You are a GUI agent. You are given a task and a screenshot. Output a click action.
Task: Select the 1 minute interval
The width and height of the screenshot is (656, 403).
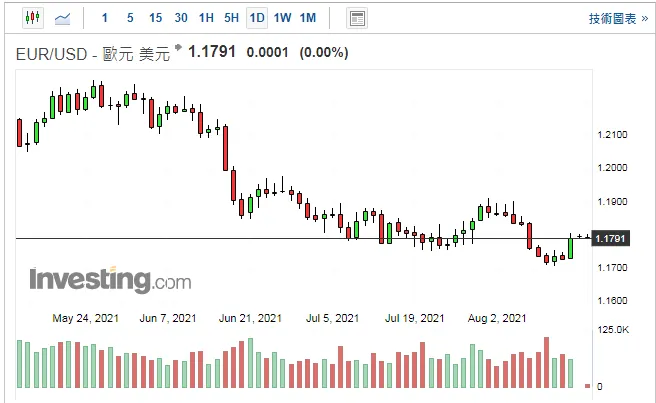(105, 18)
